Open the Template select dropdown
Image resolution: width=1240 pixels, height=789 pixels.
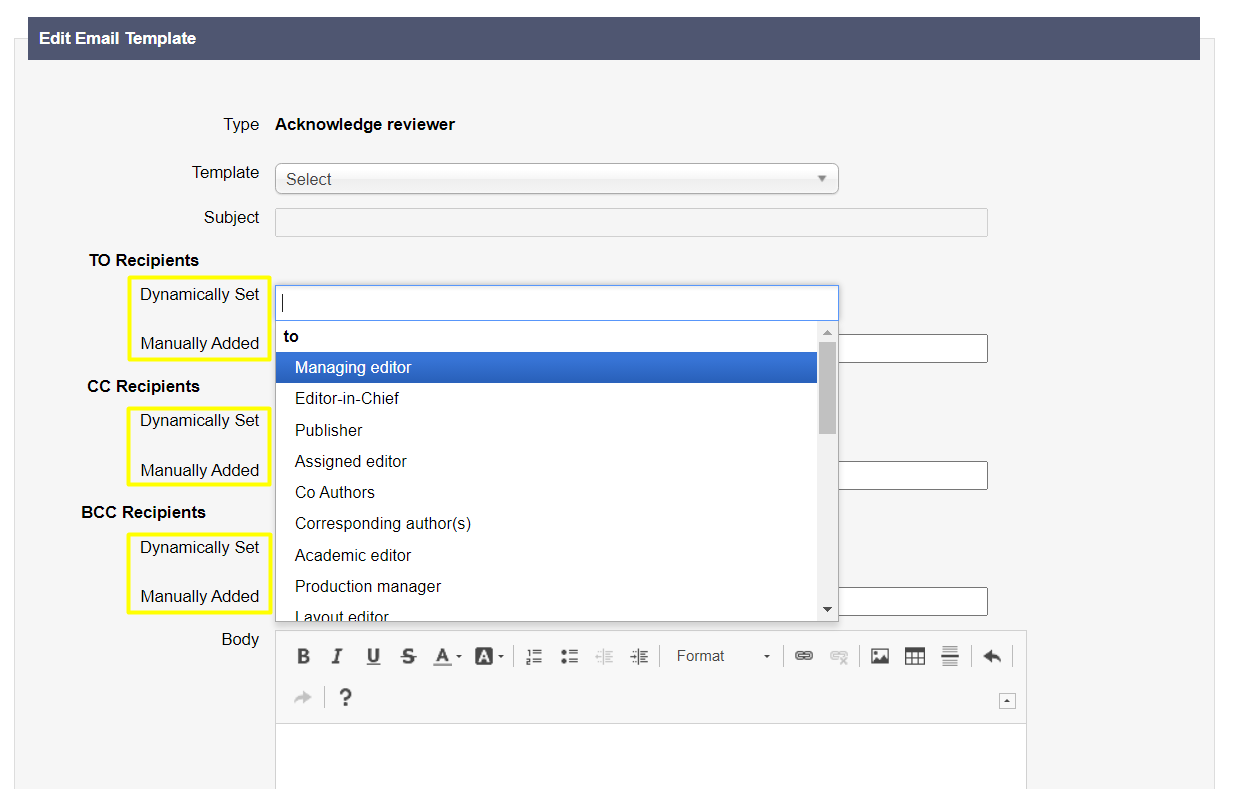coord(556,179)
